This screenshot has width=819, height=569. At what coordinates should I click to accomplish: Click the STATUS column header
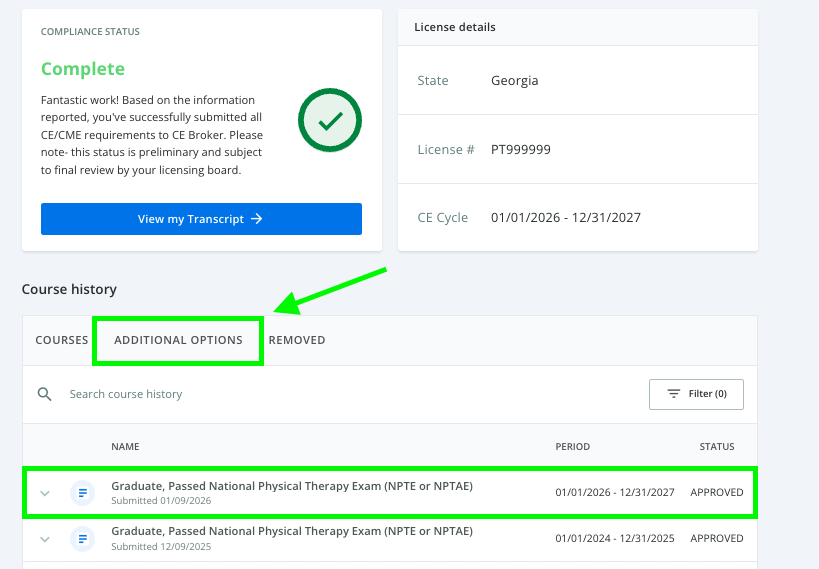coord(717,447)
